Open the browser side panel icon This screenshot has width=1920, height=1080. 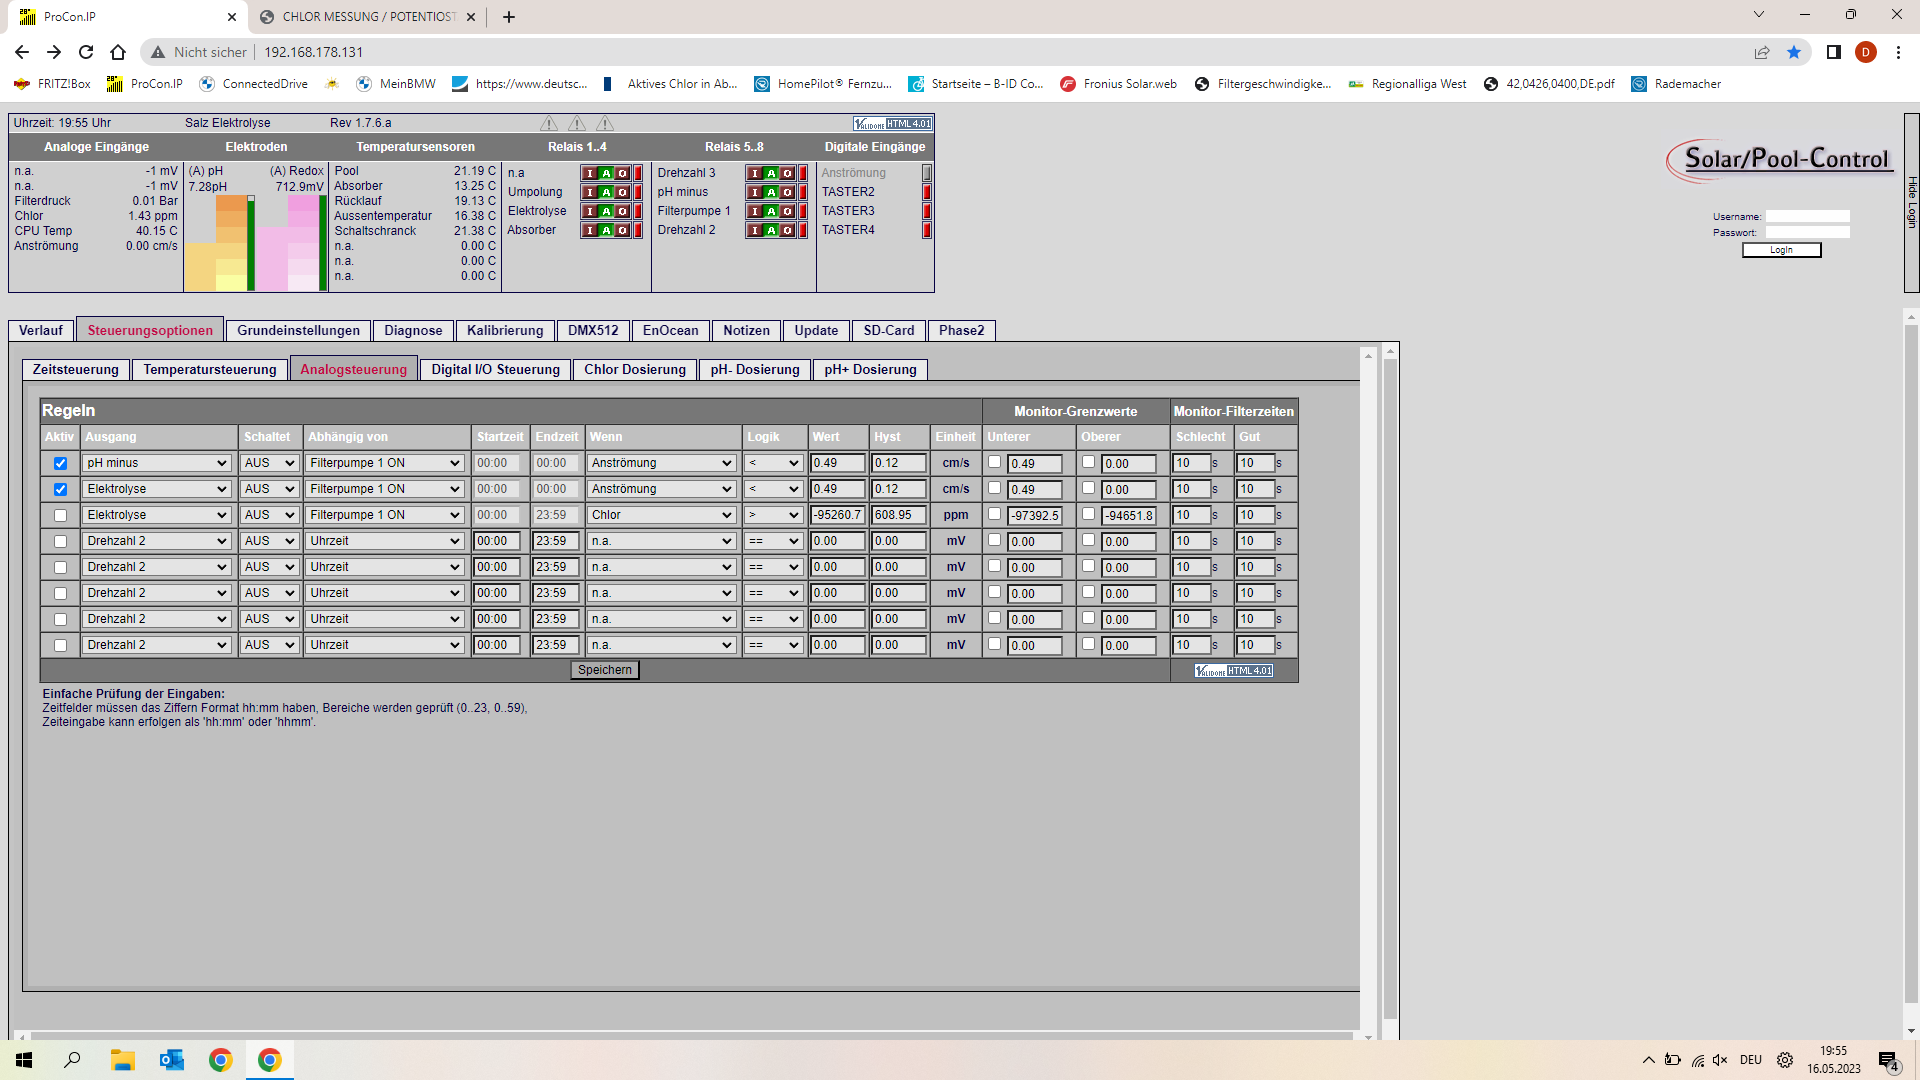coord(1834,52)
